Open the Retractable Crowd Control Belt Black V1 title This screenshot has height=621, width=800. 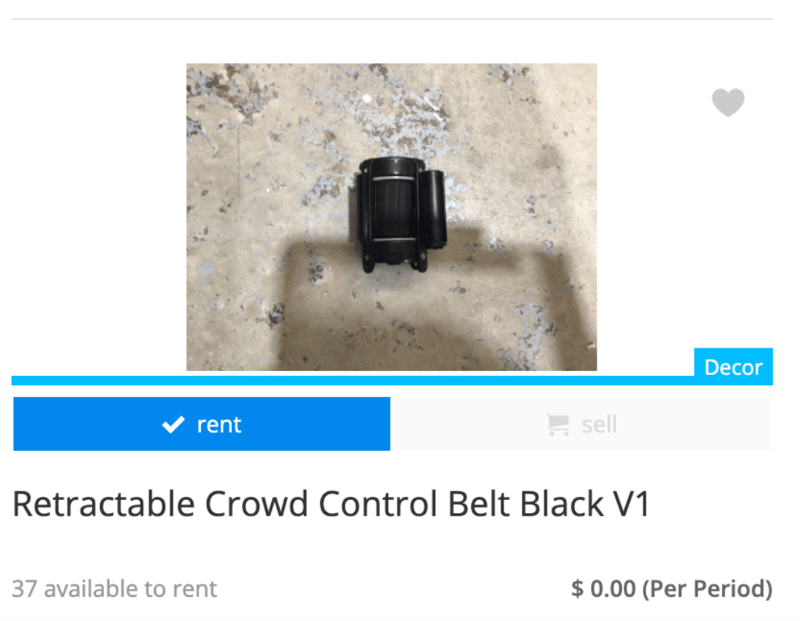pyautogui.click(x=331, y=504)
